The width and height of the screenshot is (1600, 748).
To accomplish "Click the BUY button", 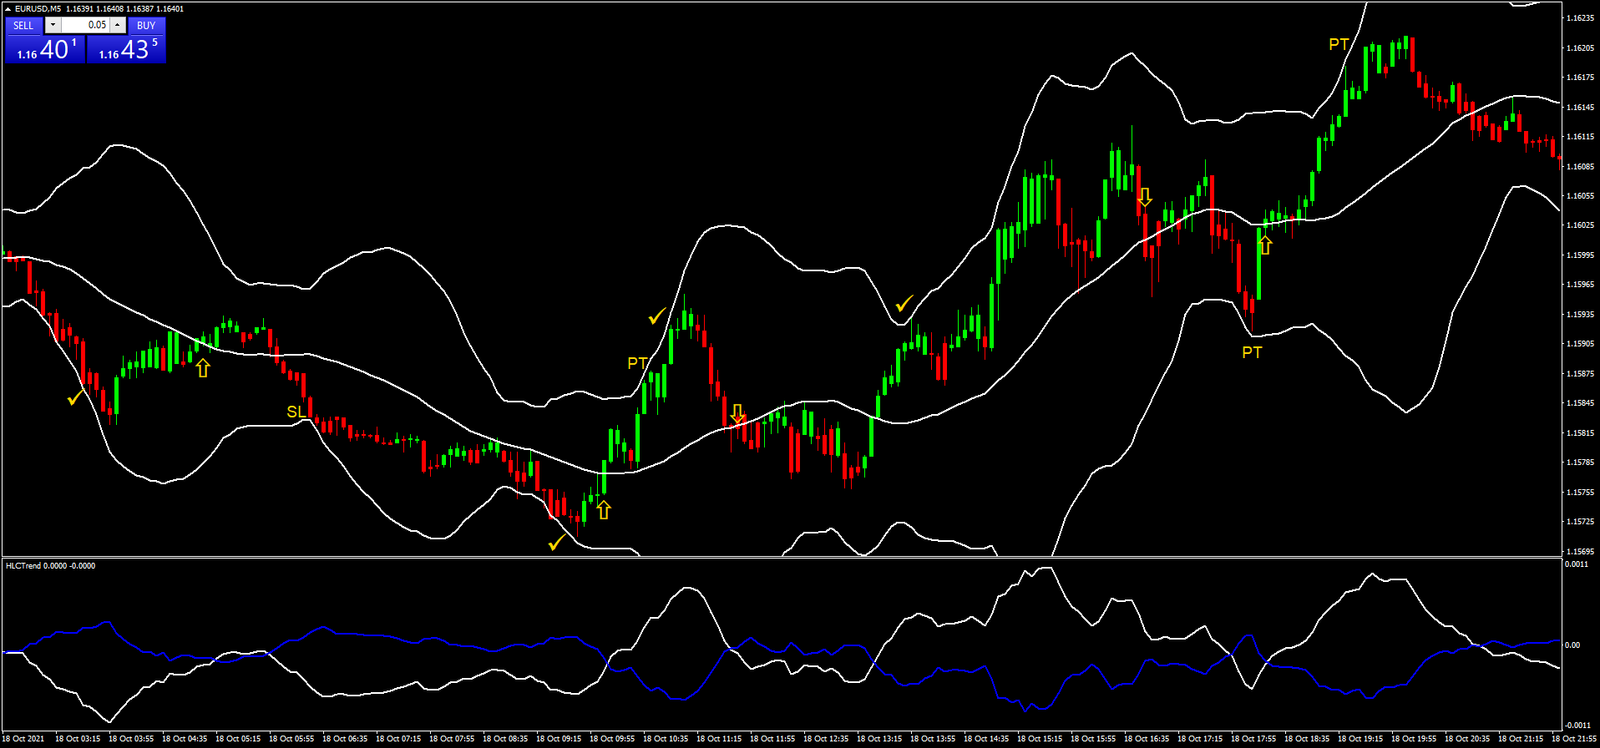I will 146,25.
